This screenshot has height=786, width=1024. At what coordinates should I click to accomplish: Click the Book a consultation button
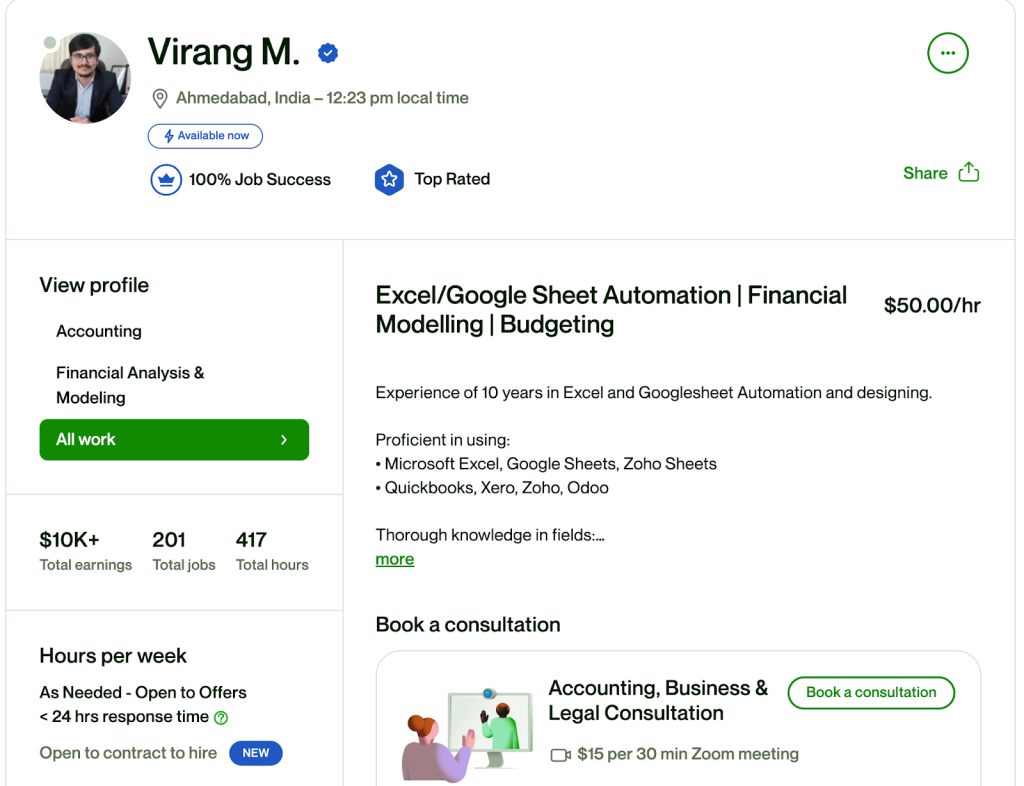tap(870, 692)
